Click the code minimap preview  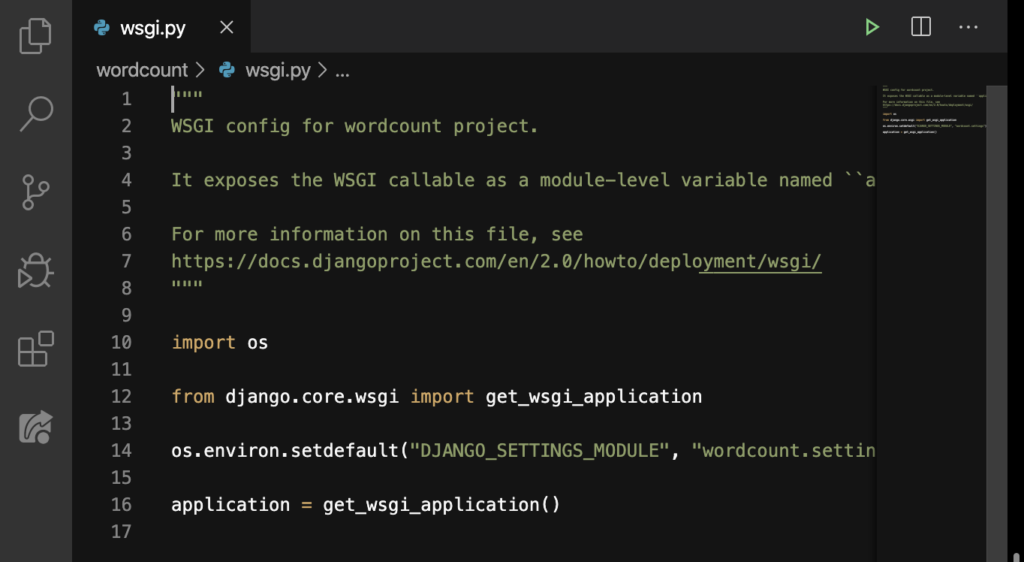pyautogui.click(x=932, y=111)
